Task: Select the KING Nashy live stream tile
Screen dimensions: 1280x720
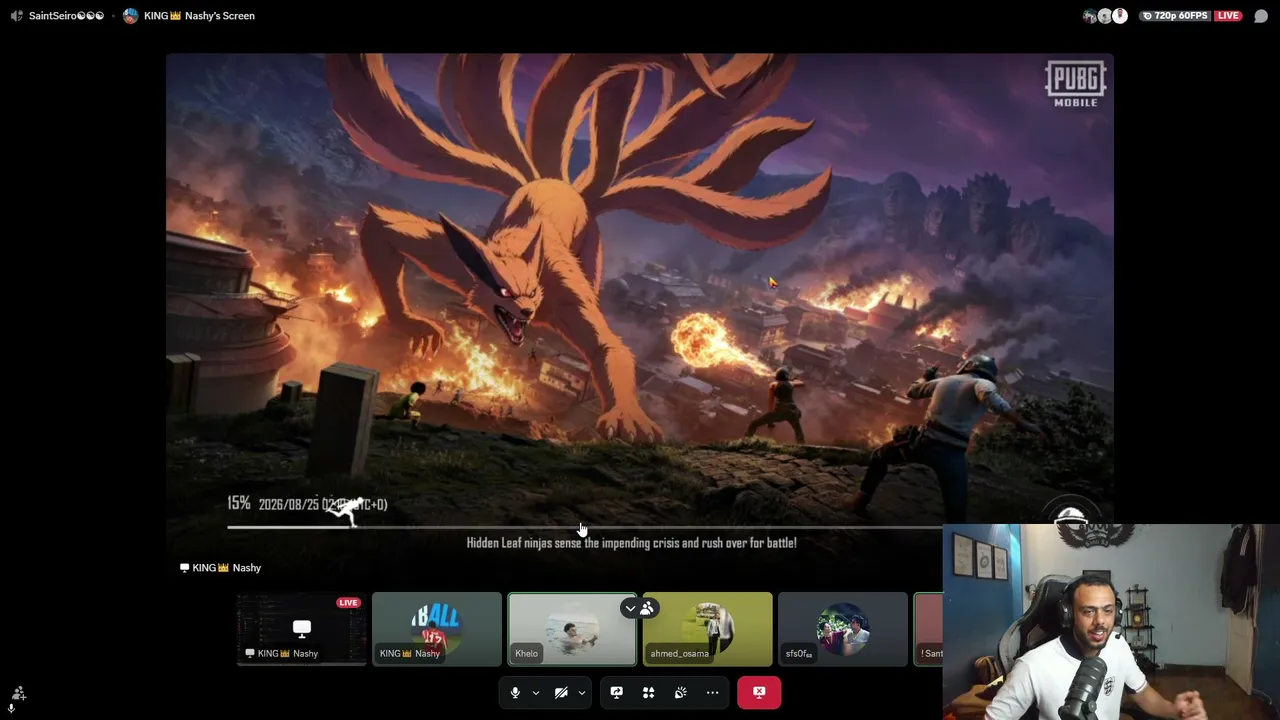Action: coord(301,629)
